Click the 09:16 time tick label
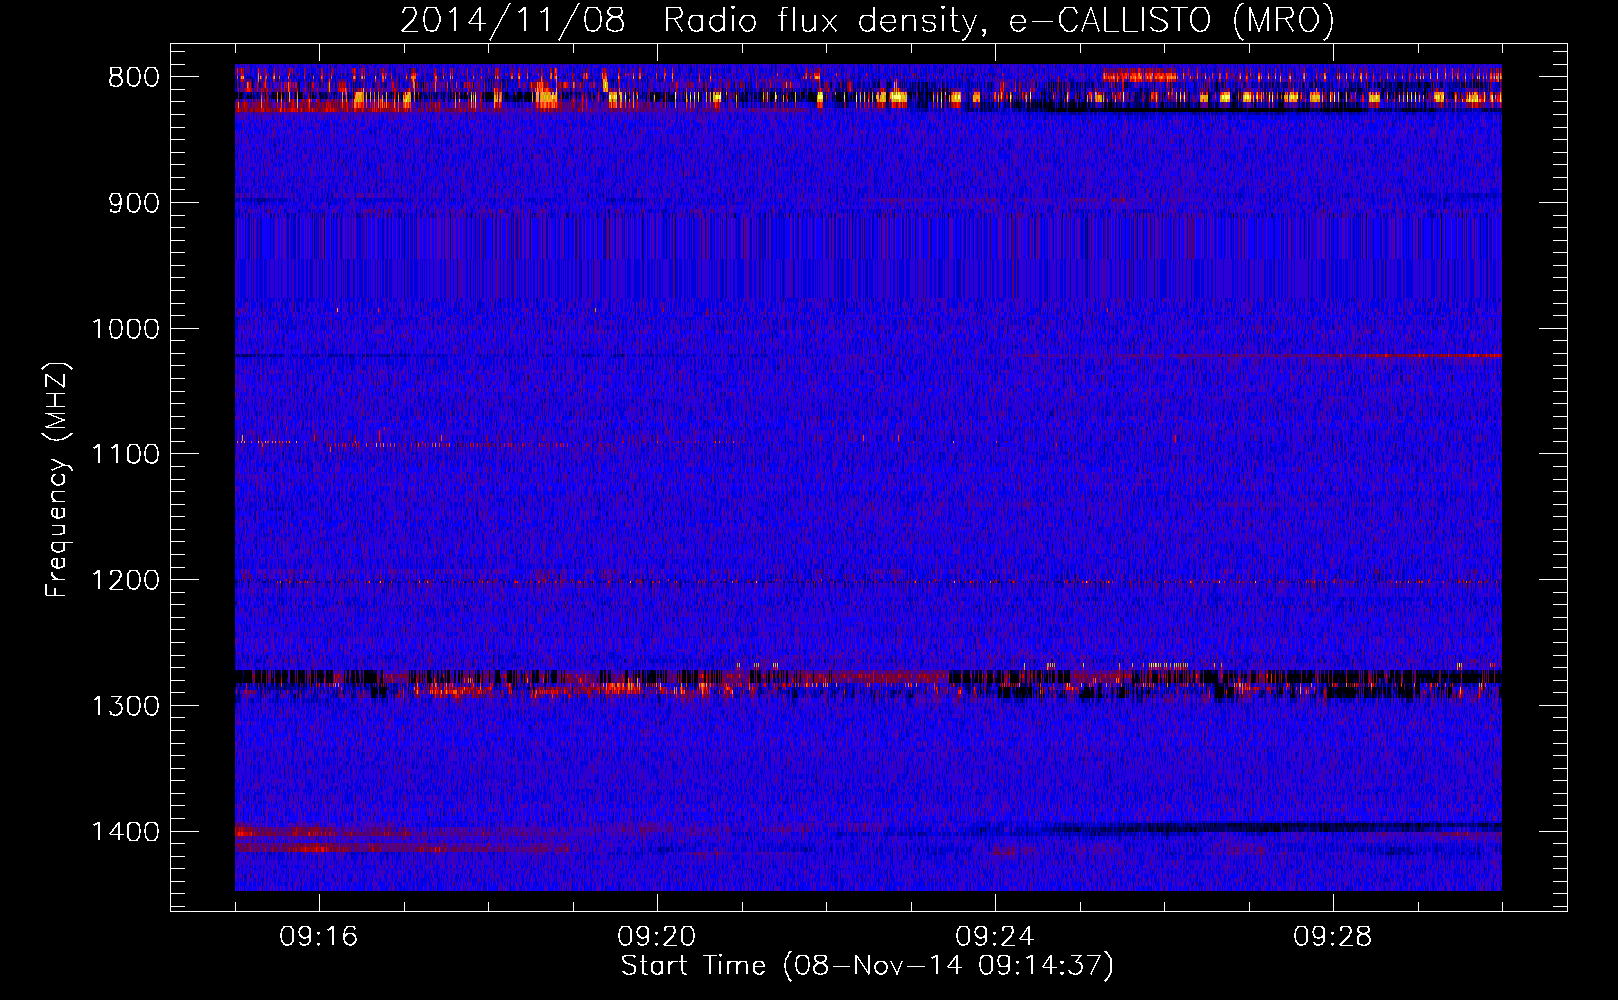Viewport: 1618px width, 1000px height. [319, 937]
